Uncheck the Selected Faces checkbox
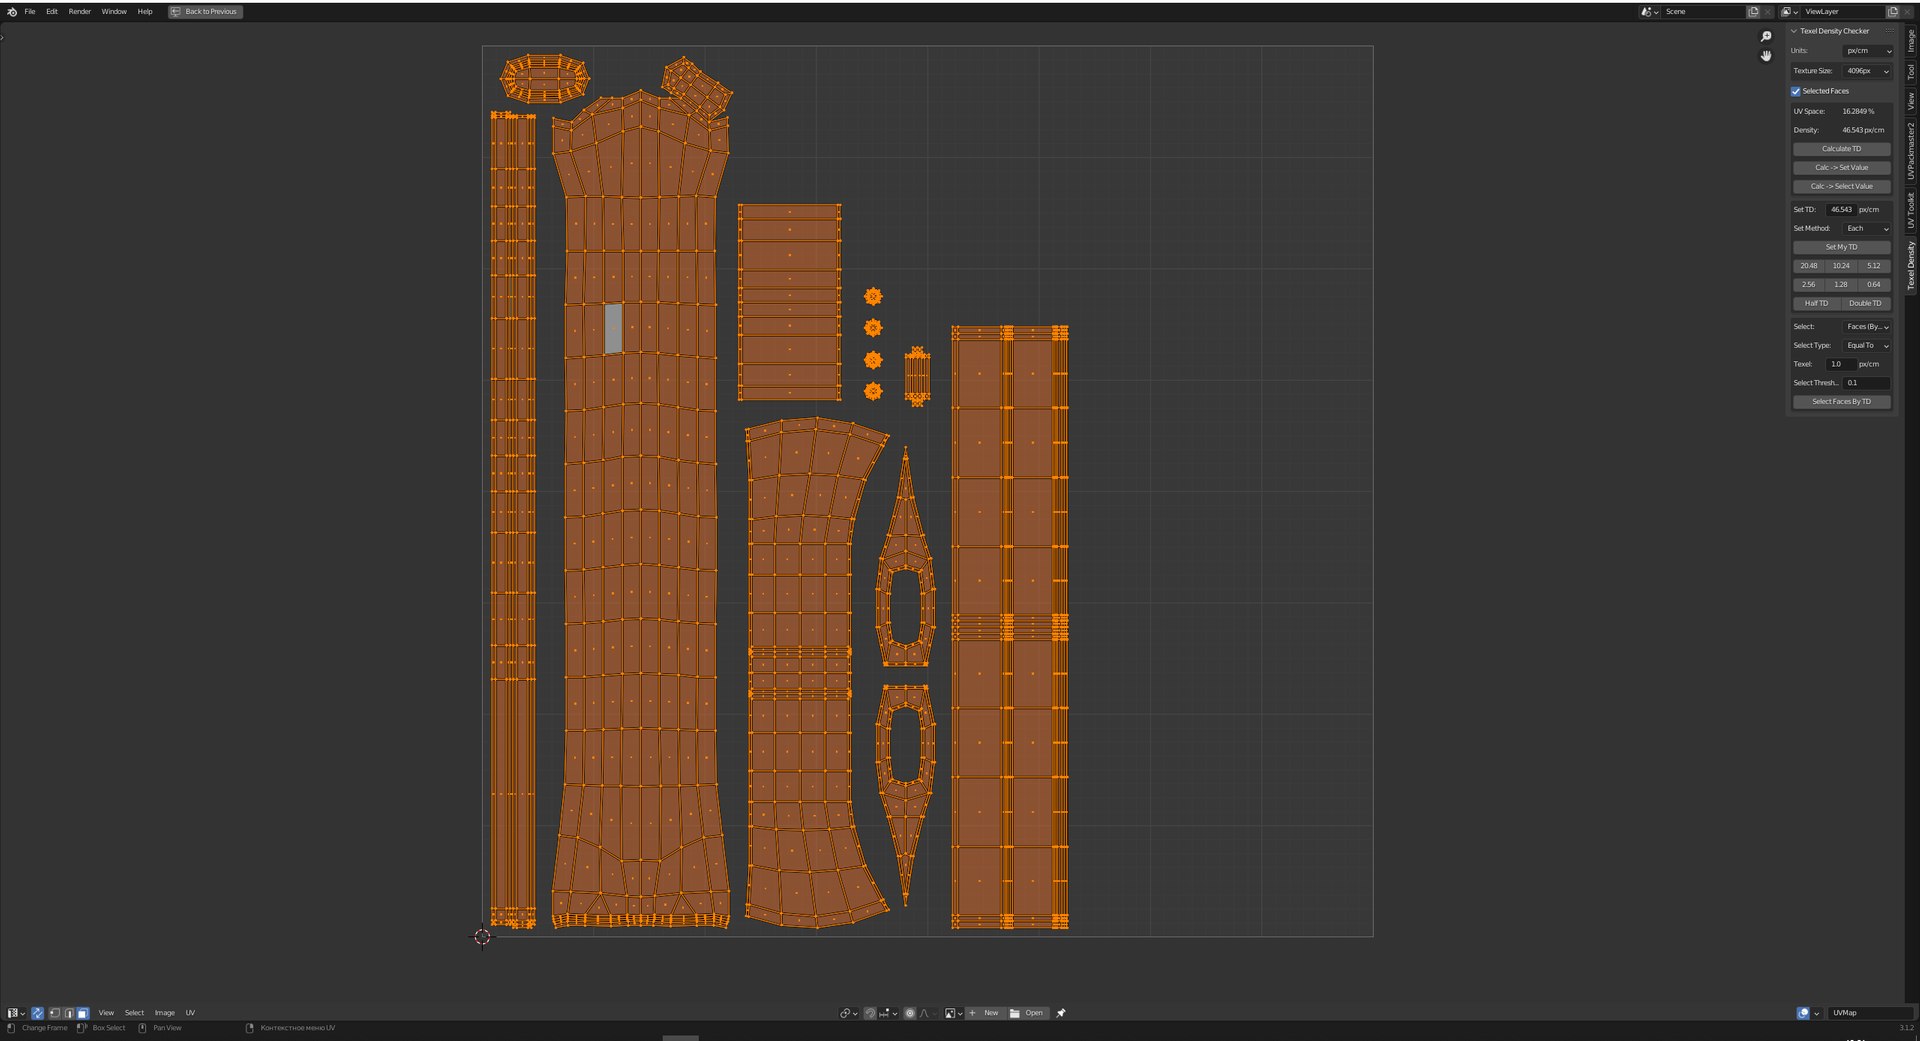The width and height of the screenshot is (1920, 1041). (1796, 91)
